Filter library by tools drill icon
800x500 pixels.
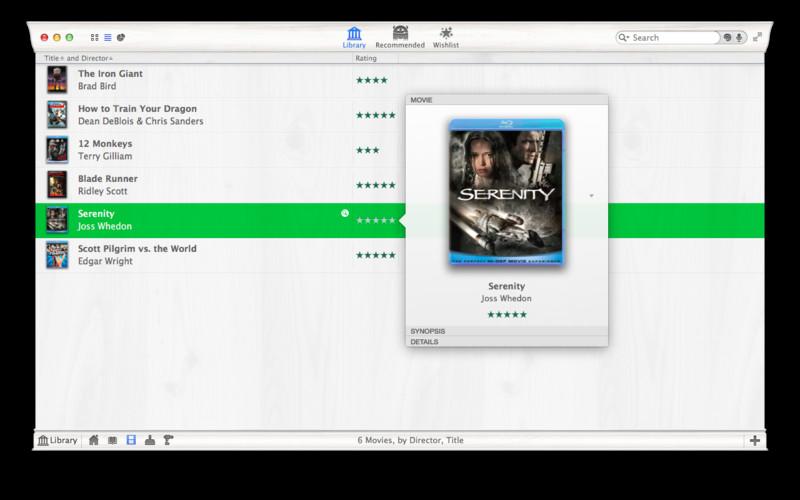(x=168, y=440)
